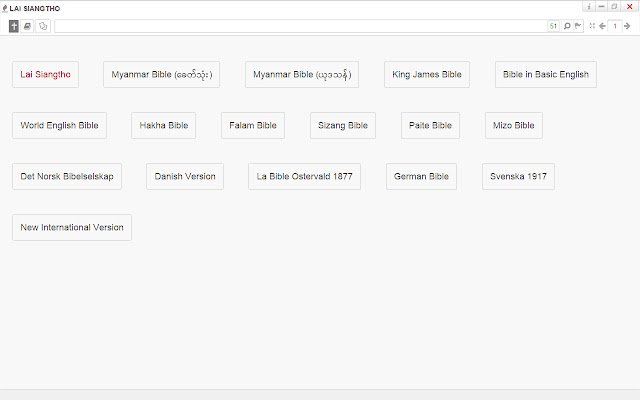Open Hakha Bible

click(164, 125)
